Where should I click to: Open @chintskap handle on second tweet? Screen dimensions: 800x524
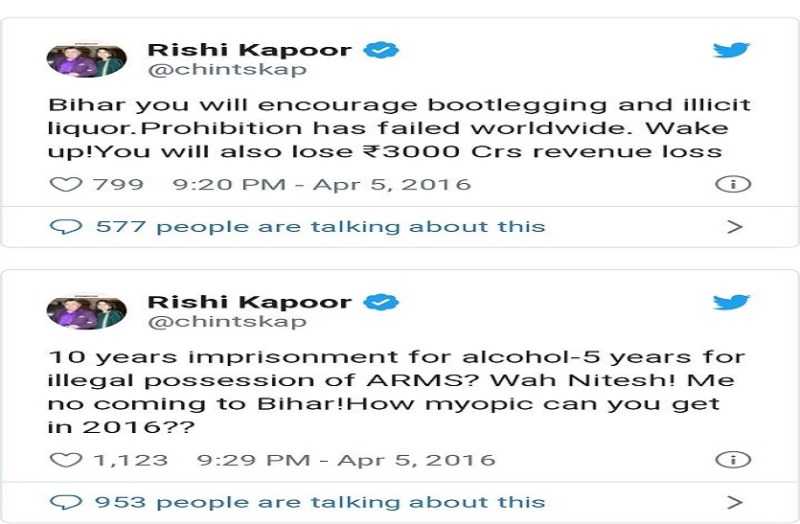pos(227,322)
